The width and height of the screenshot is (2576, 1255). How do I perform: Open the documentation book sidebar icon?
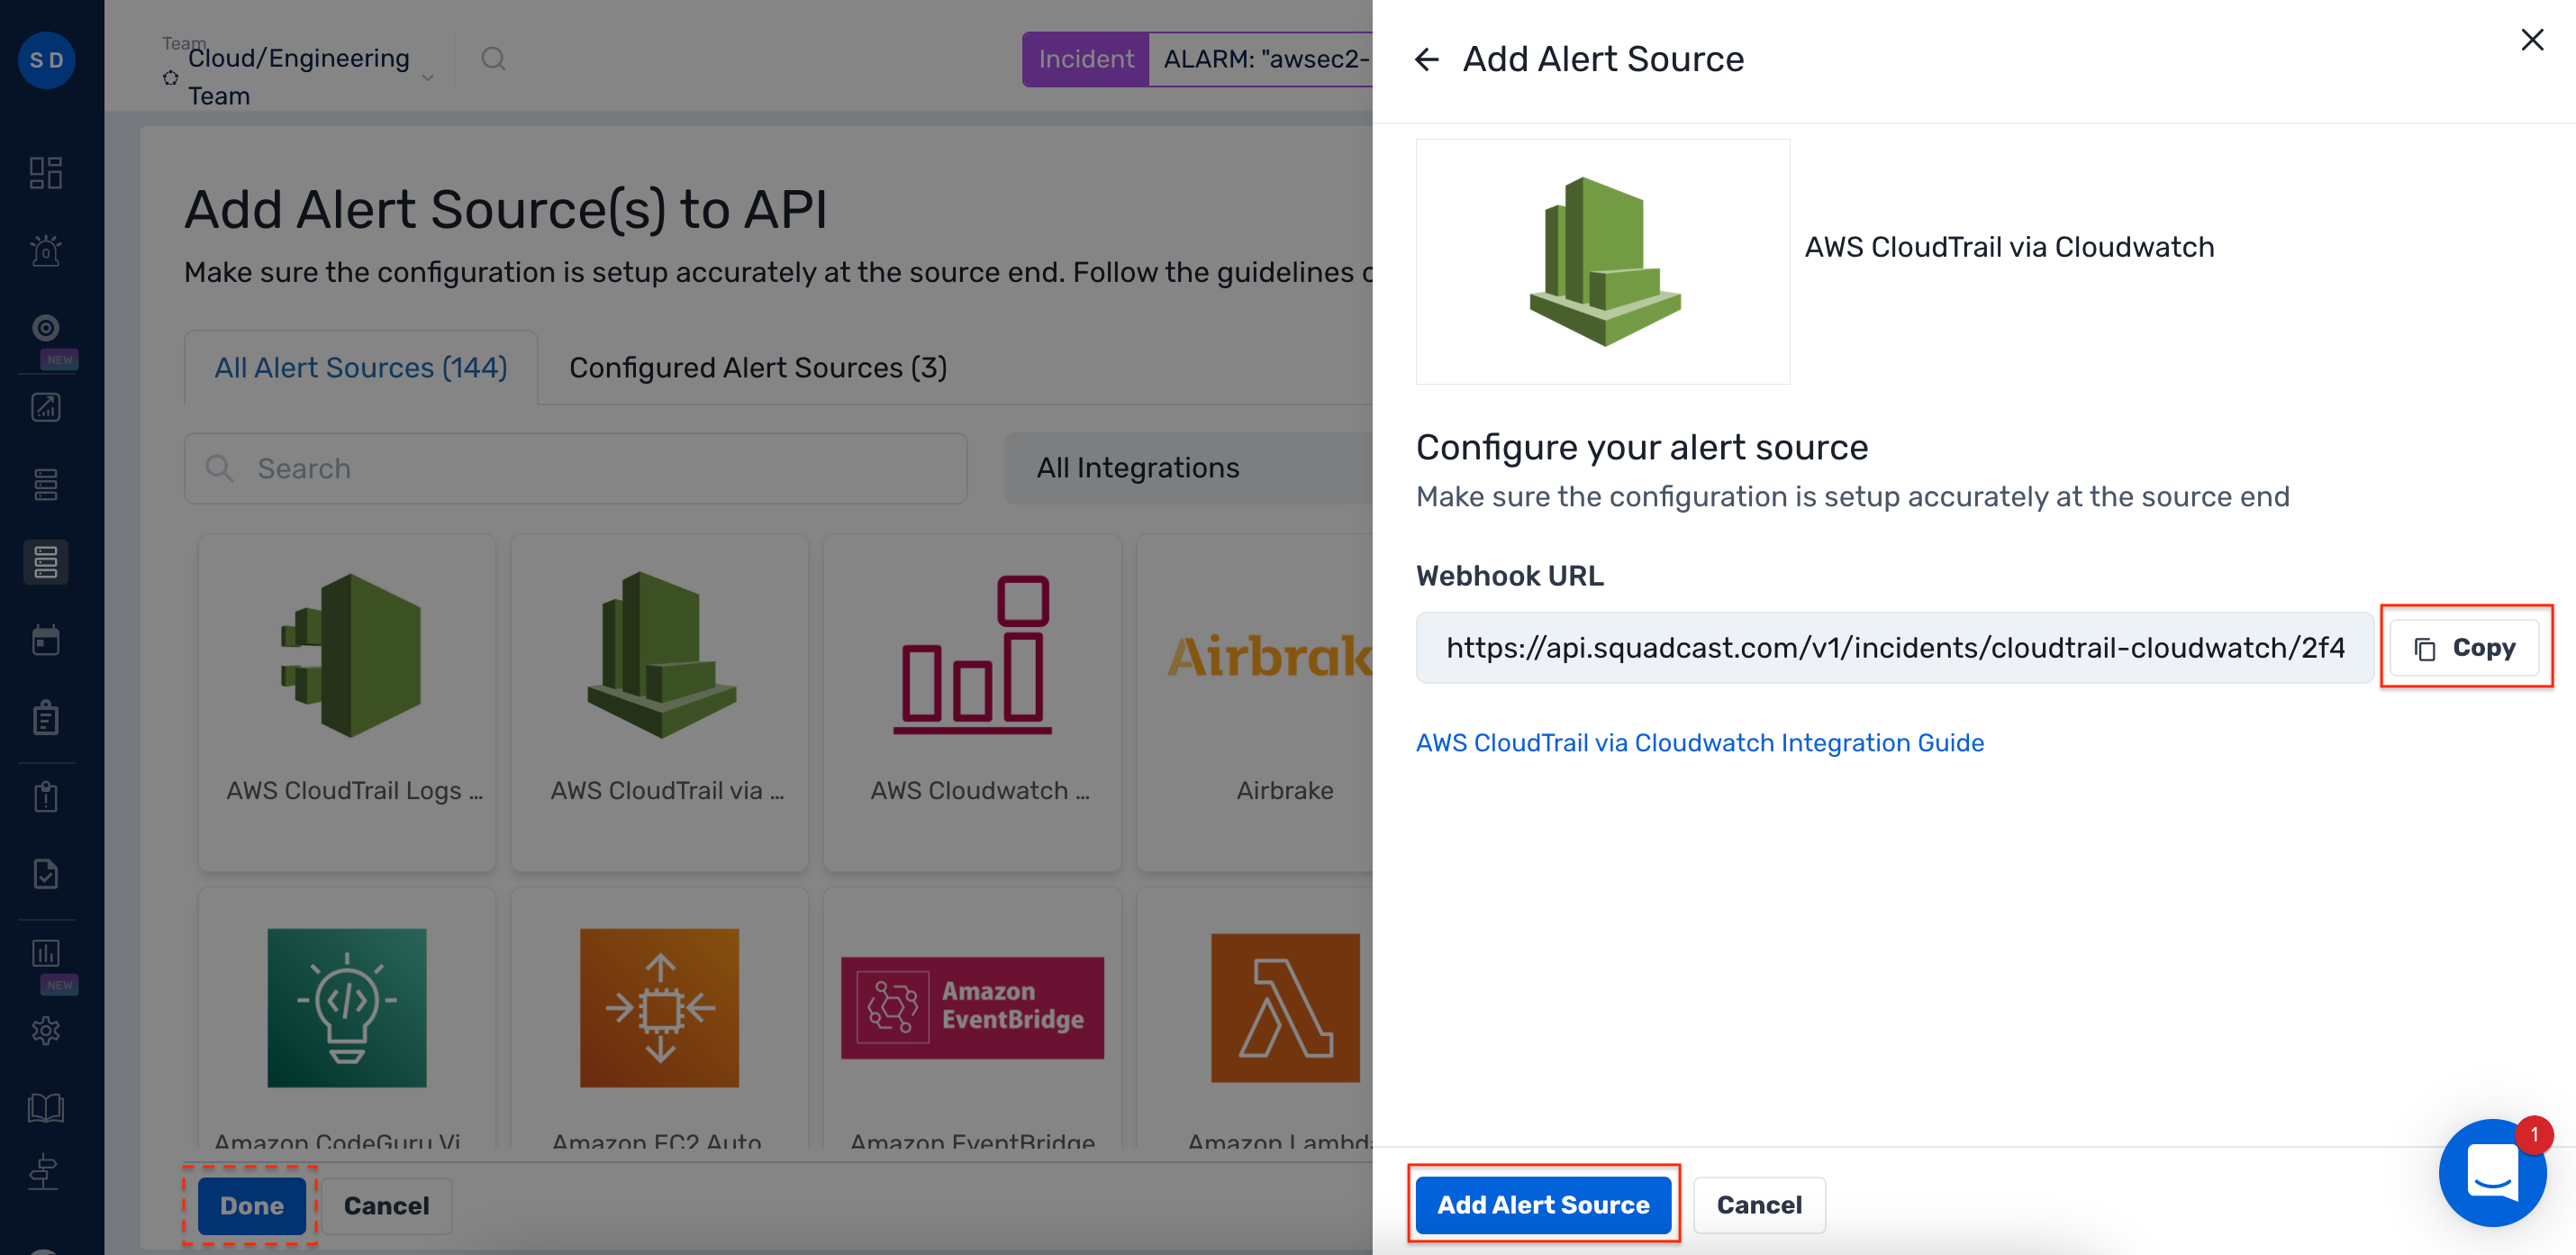(x=46, y=1108)
